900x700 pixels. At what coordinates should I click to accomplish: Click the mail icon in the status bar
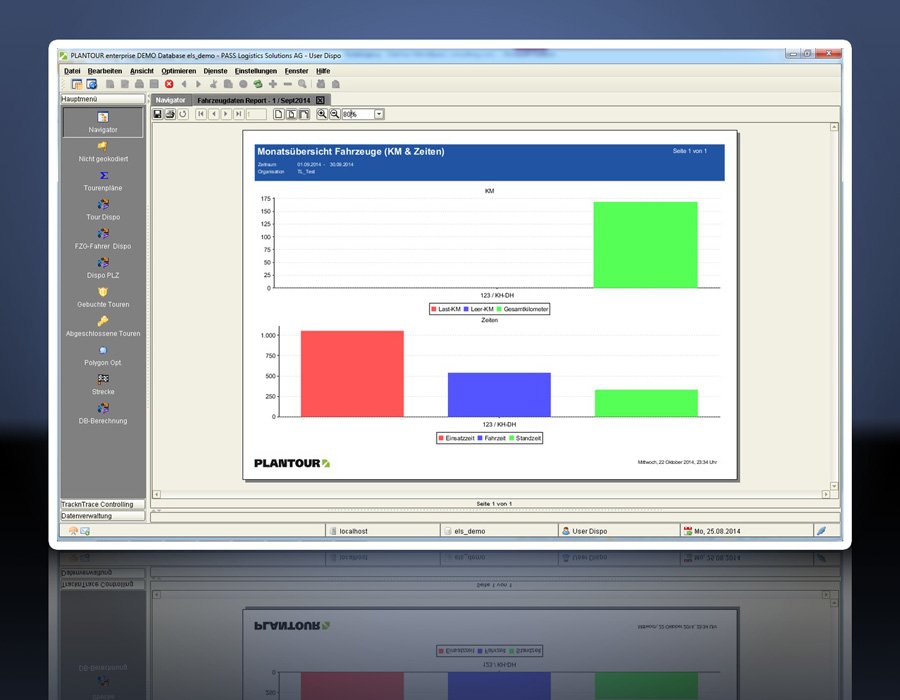[86, 531]
